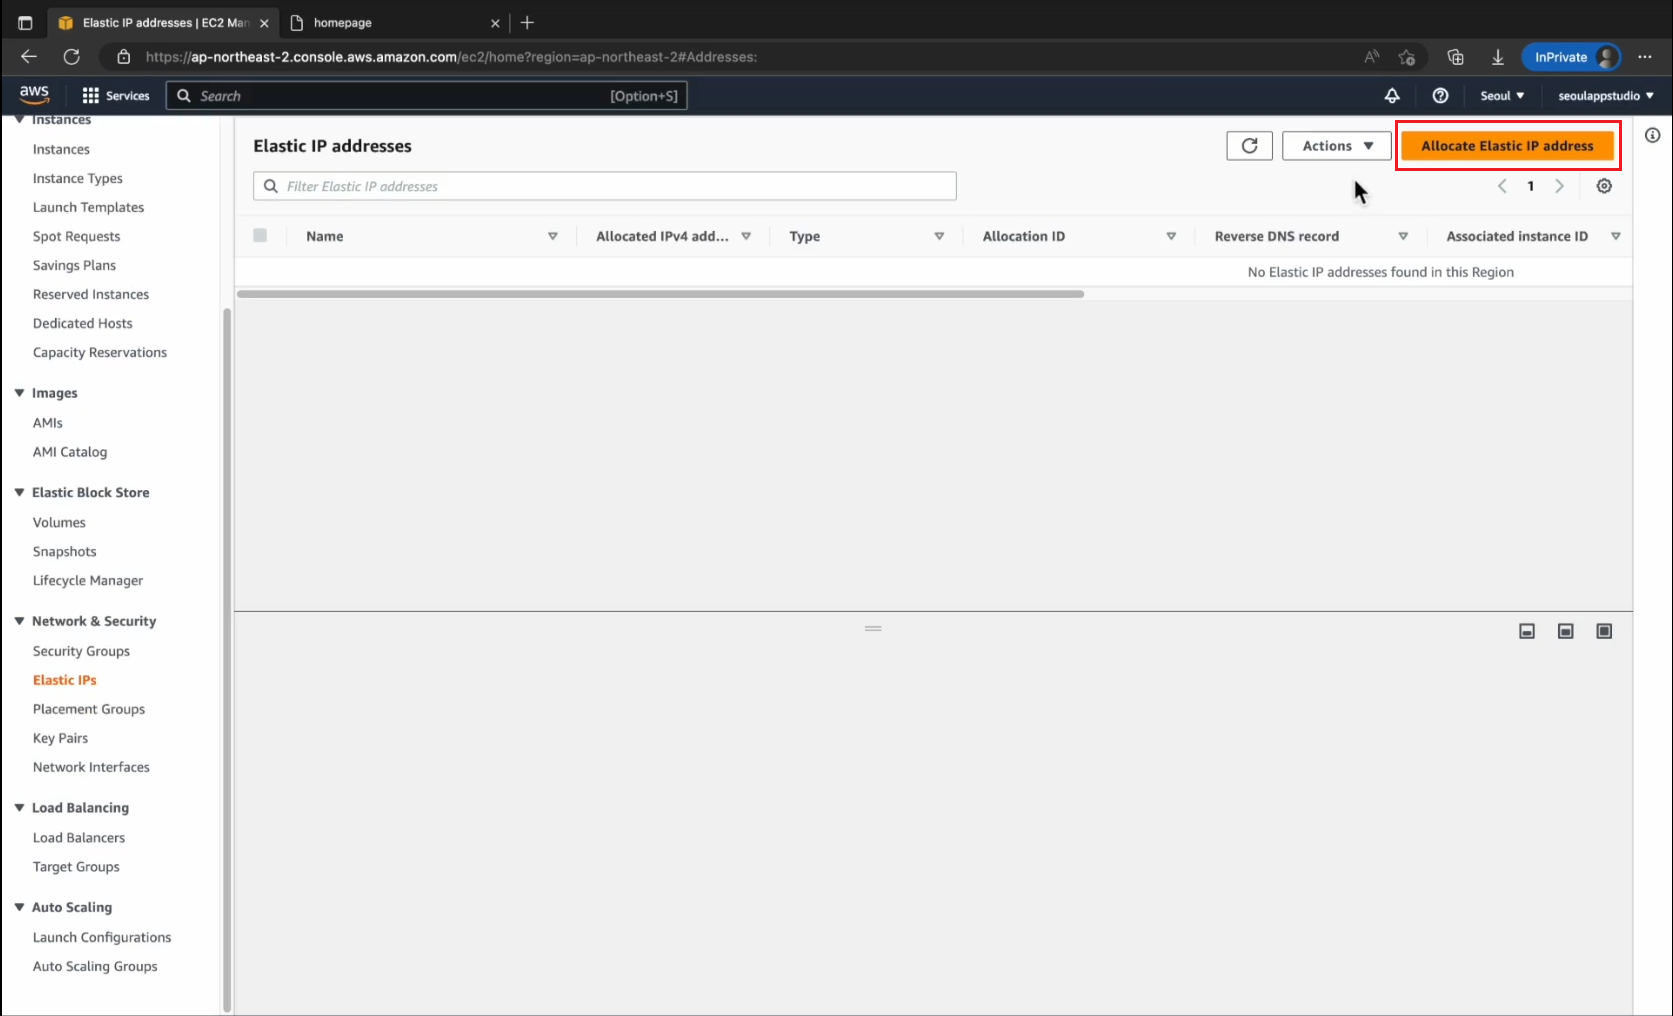Collapse the Load Balancing section
1673x1016 pixels.
tap(19, 807)
